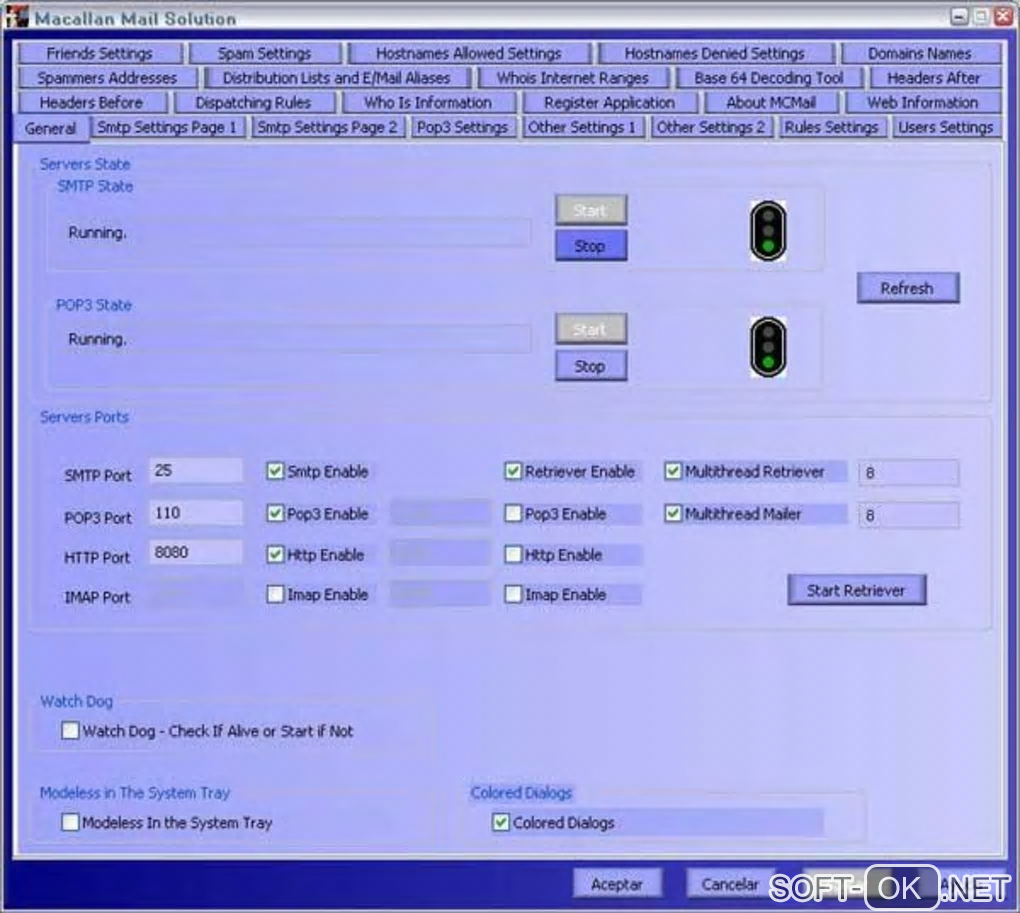The height and width of the screenshot is (913, 1020).
Task: Click the Start Retriever button
Action: 857,590
